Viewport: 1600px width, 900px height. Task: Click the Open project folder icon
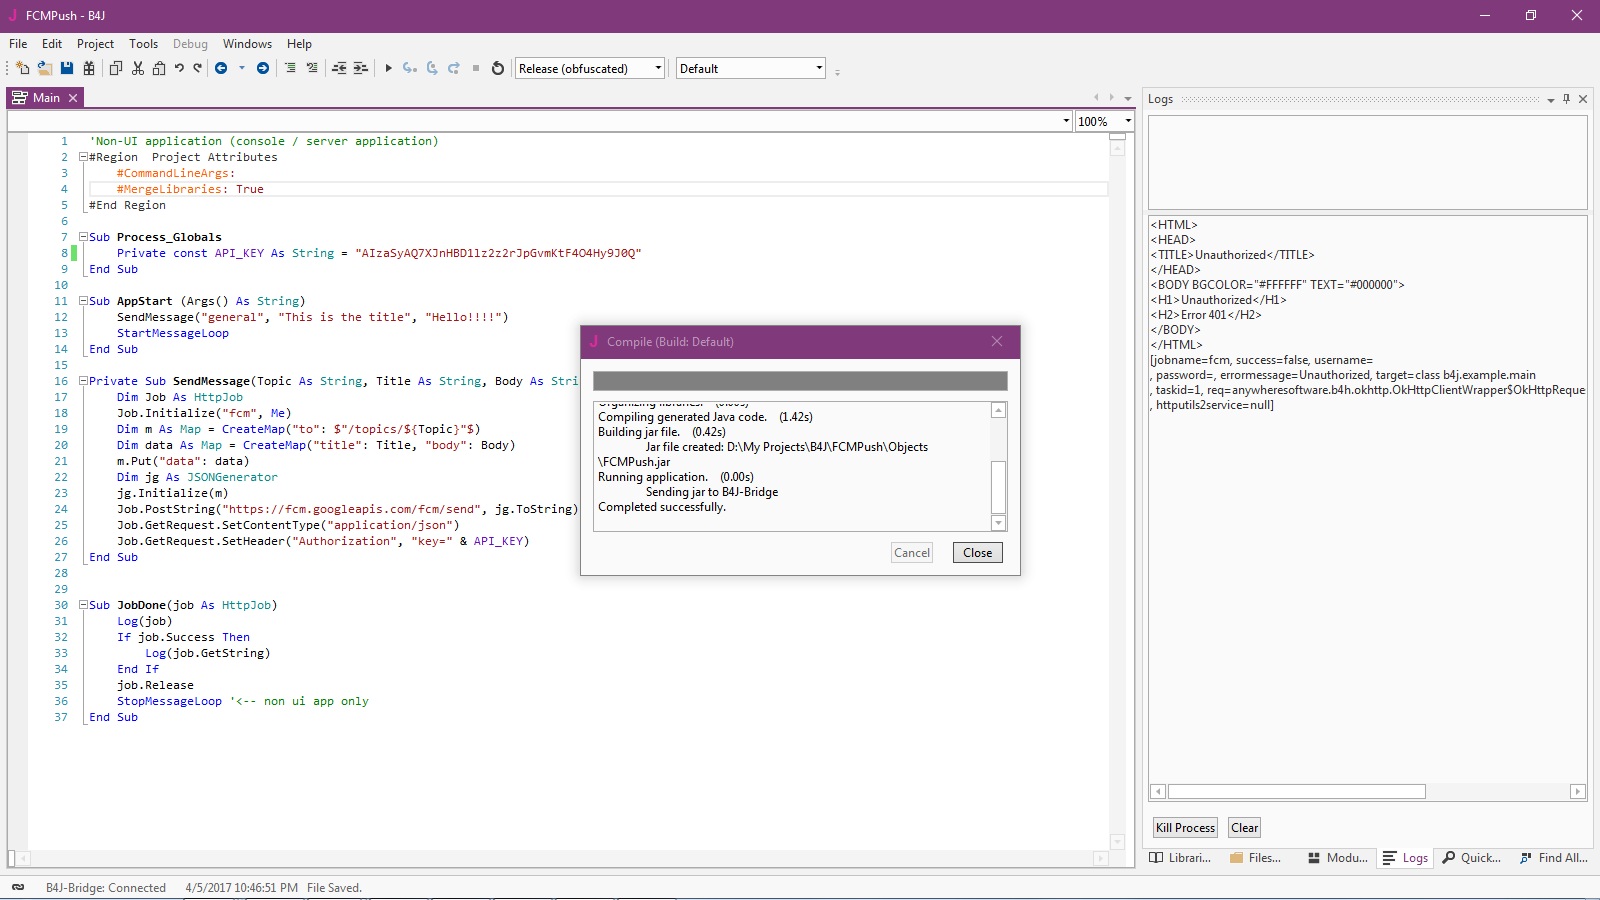click(x=45, y=68)
